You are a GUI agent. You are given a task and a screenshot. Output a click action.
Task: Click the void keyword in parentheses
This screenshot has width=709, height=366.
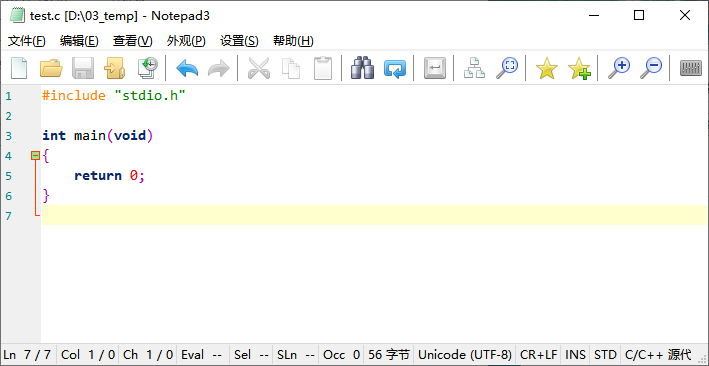pyautogui.click(x=130, y=136)
